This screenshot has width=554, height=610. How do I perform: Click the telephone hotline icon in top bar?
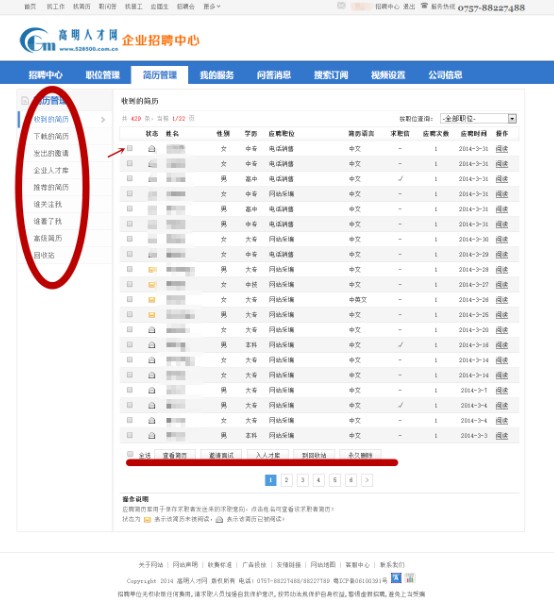click(x=424, y=6)
